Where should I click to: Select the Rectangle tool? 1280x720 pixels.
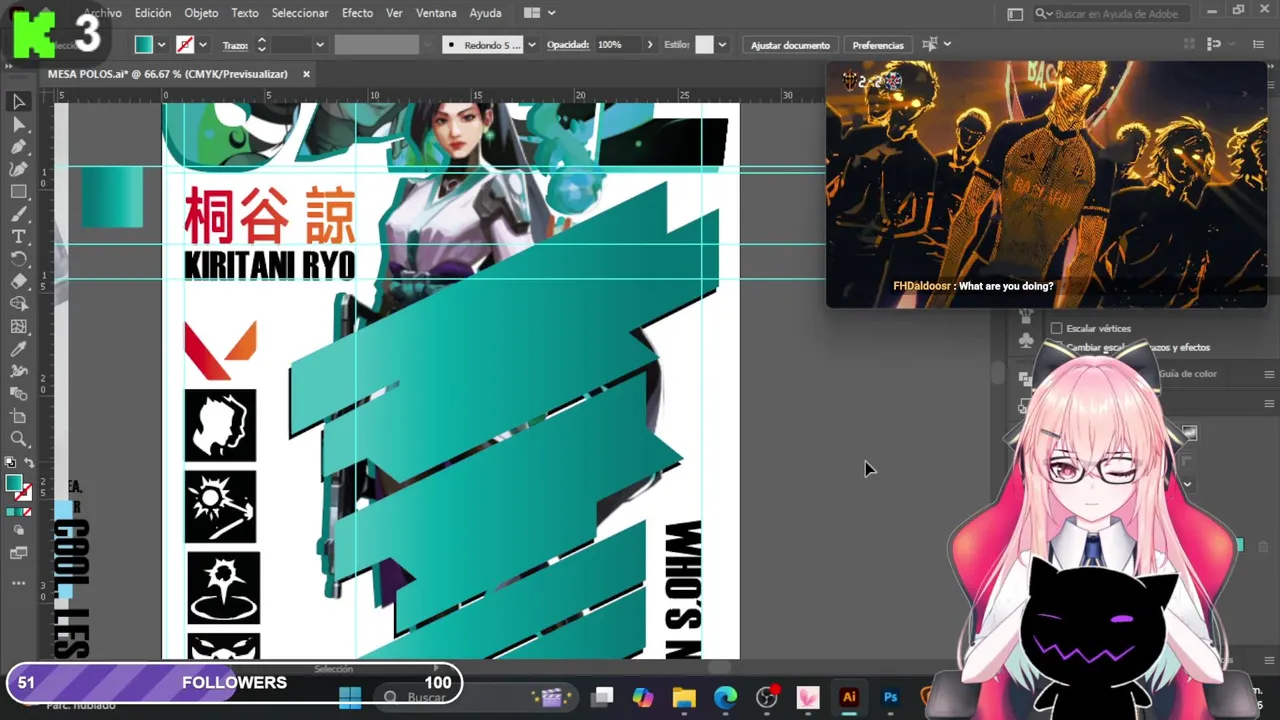(x=18, y=192)
